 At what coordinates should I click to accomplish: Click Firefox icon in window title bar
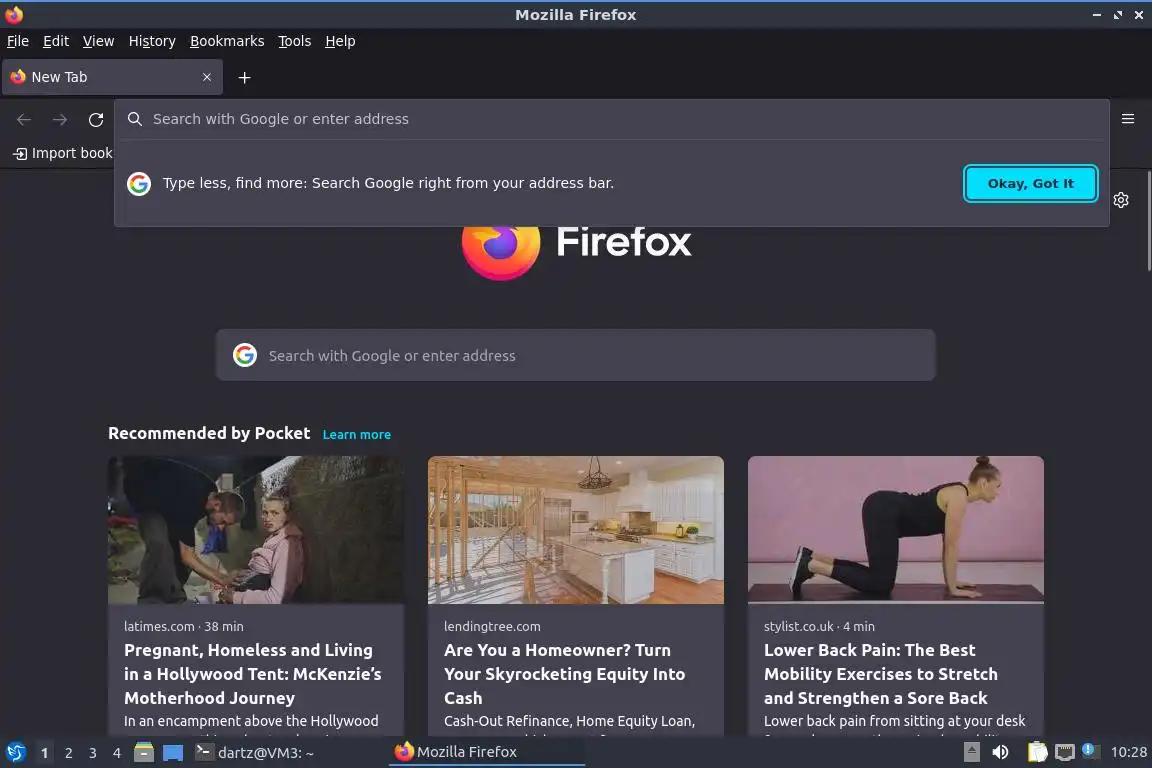pos(14,15)
